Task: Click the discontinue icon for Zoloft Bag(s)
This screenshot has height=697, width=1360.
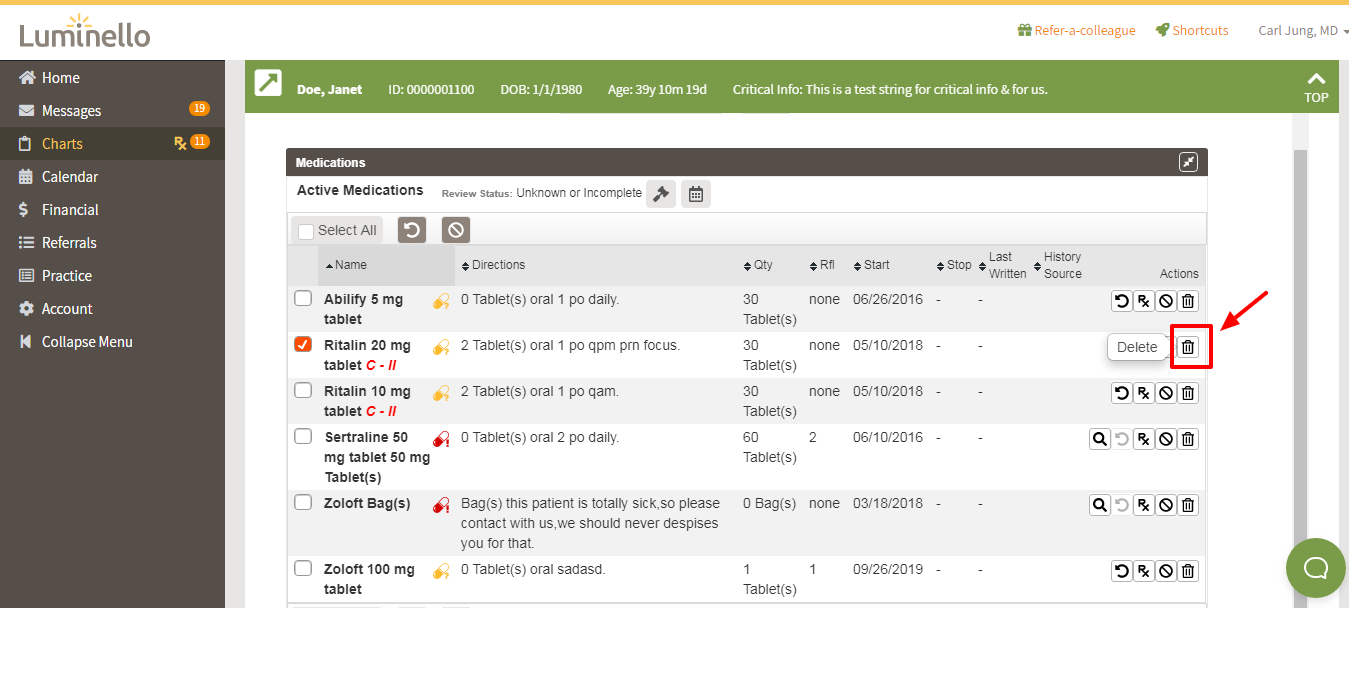Action: (x=1166, y=505)
